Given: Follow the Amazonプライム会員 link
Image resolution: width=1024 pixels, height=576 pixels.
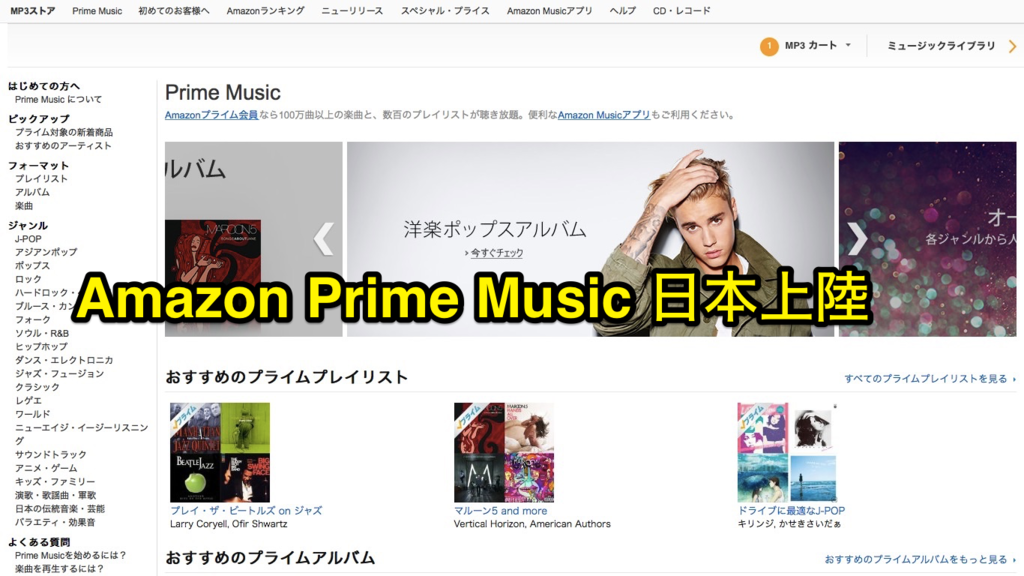Looking at the screenshot, I should point(212,115).
